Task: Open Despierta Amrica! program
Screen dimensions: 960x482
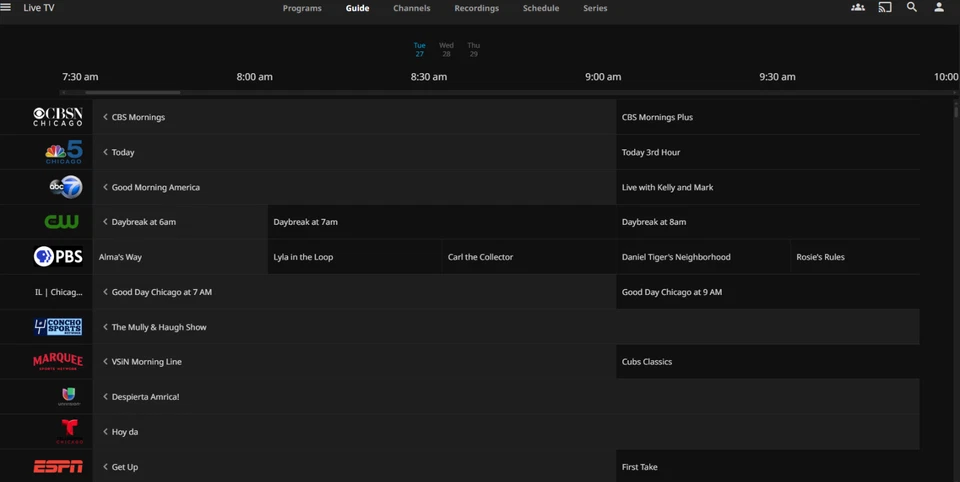Action: [506, 396]
